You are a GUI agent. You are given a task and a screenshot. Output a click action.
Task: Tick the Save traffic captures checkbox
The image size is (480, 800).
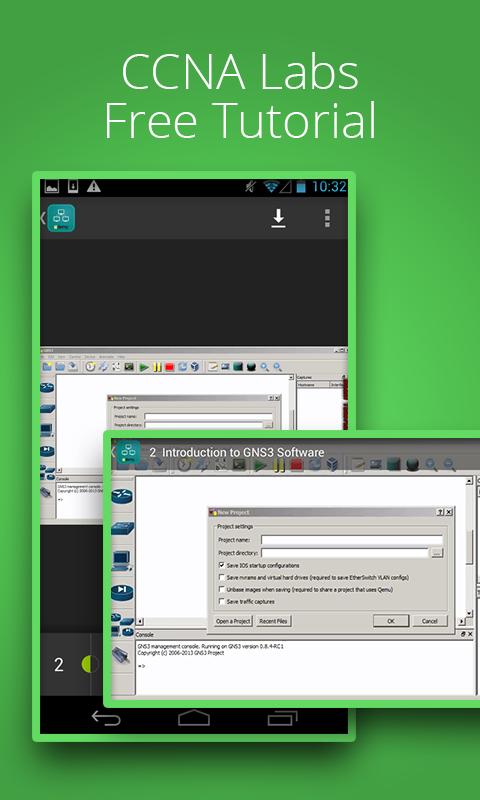point(221,602)
